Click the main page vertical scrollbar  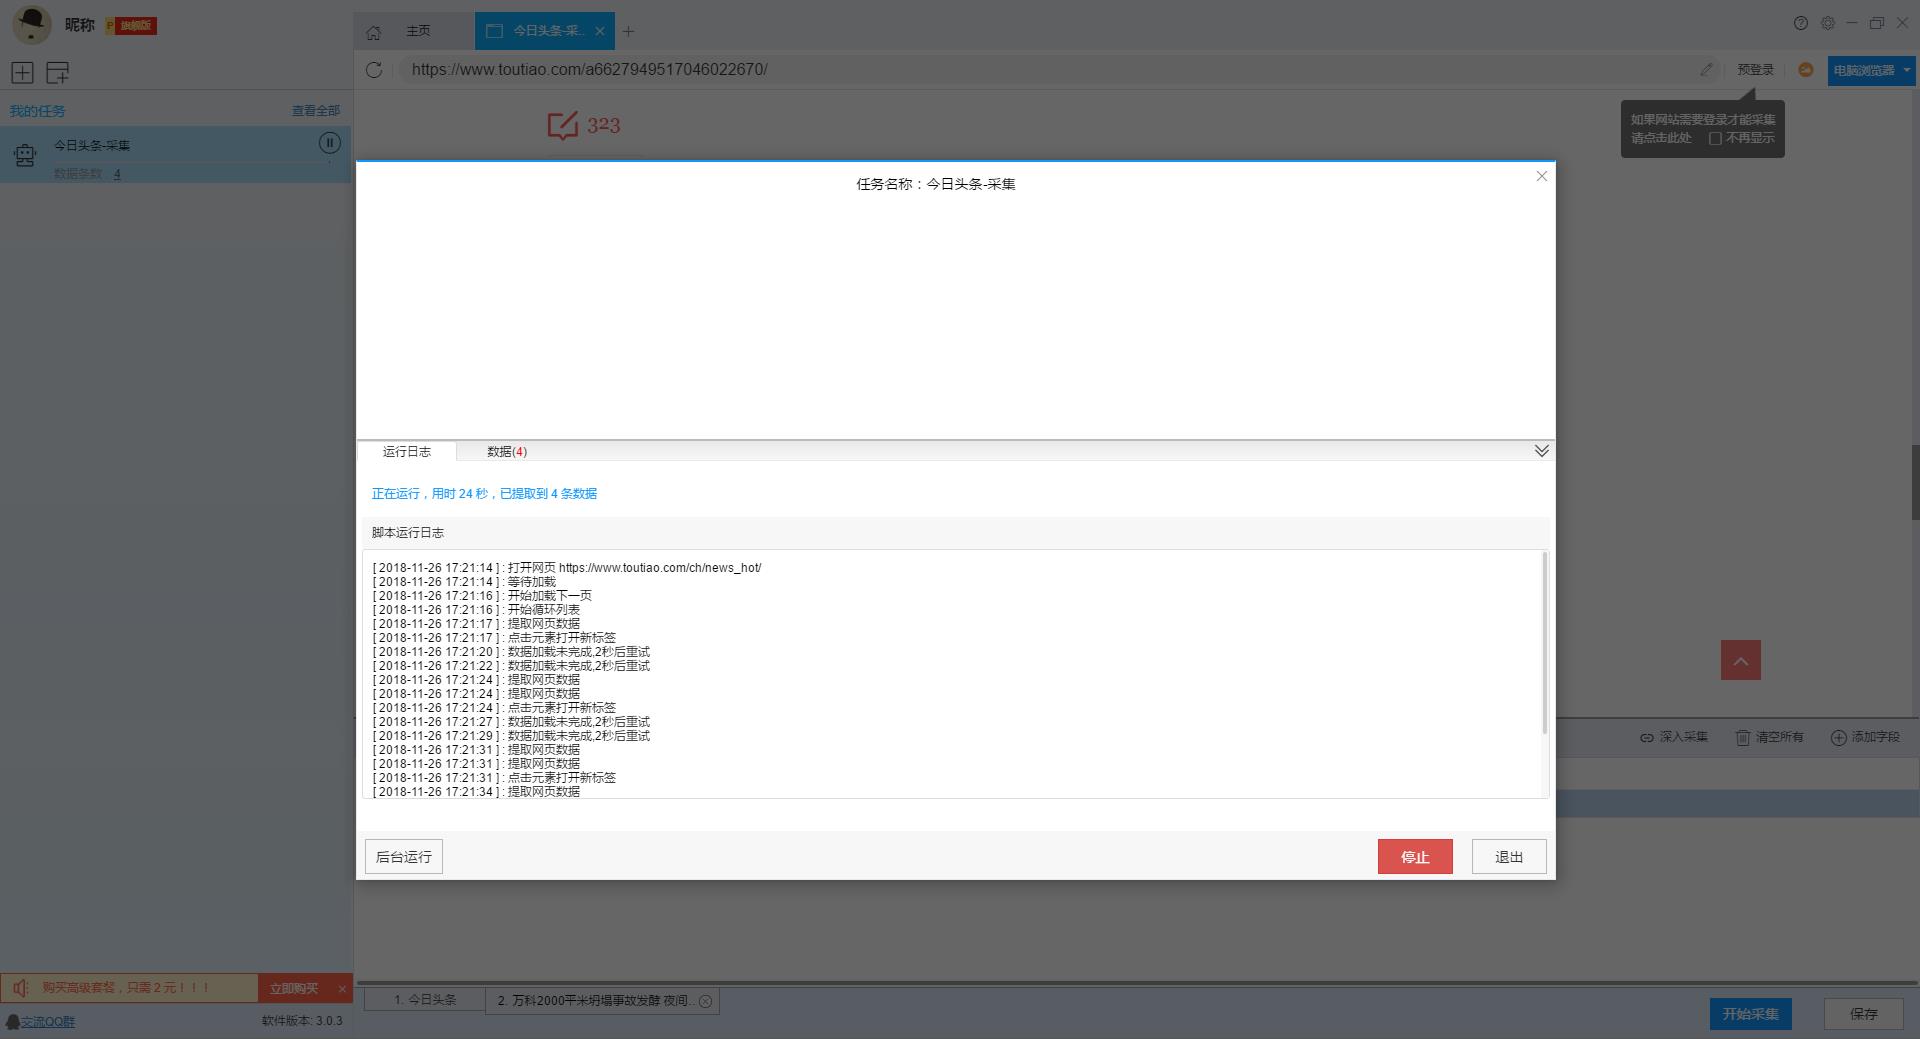point(1916,482)
